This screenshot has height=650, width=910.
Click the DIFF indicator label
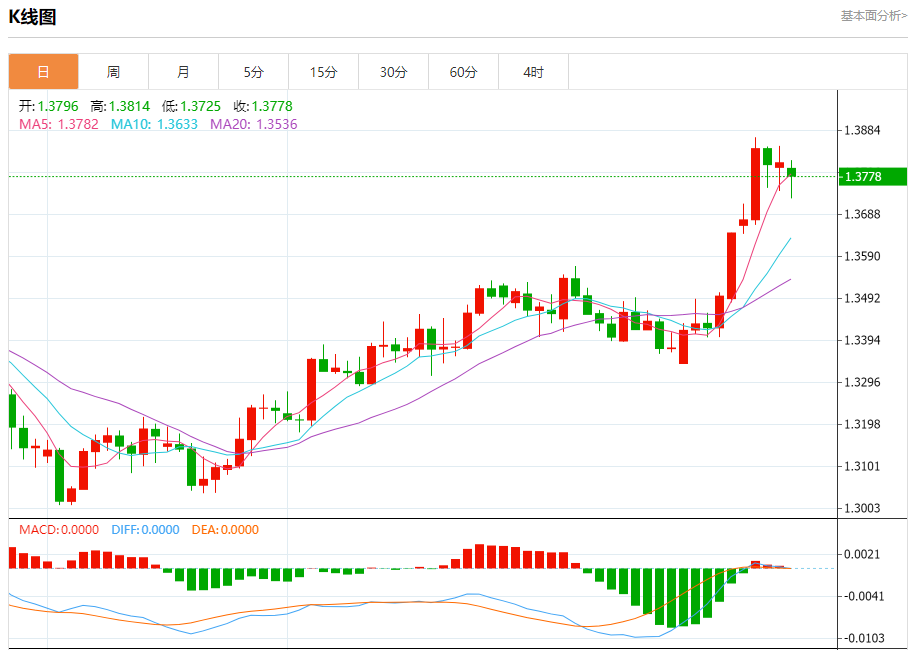[x=145, y=530]
